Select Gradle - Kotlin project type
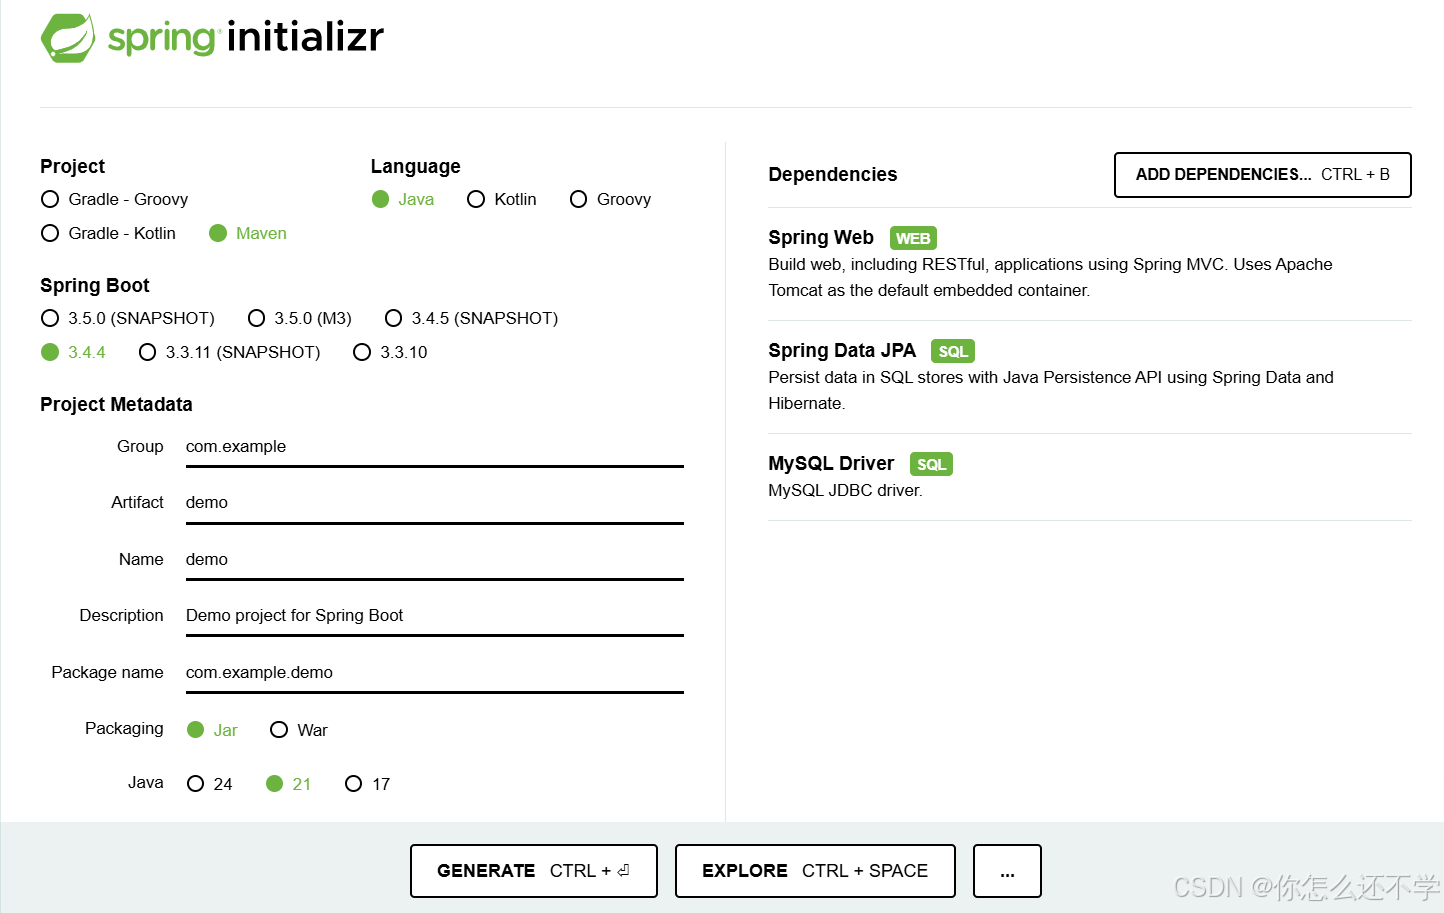The width and height of the screenshot is (1444, 913). pos(108,233)
